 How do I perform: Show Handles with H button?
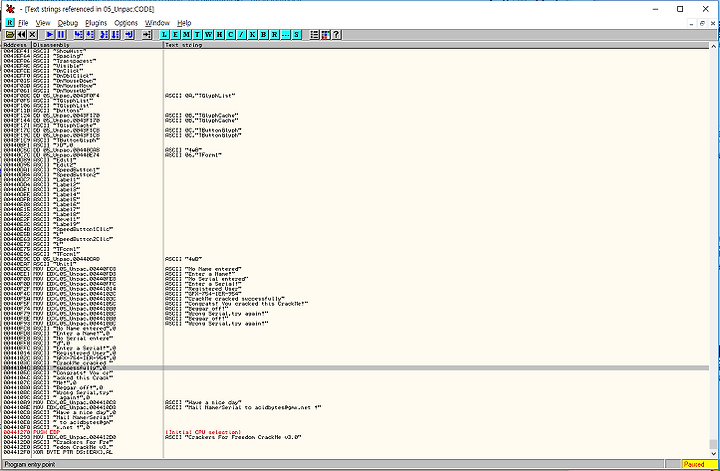click(219, 34)
